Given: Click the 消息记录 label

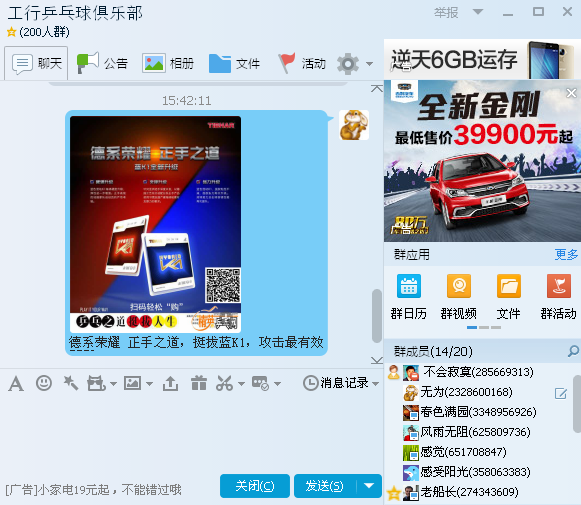Looking at the screenshot, I should coord(345,383).
